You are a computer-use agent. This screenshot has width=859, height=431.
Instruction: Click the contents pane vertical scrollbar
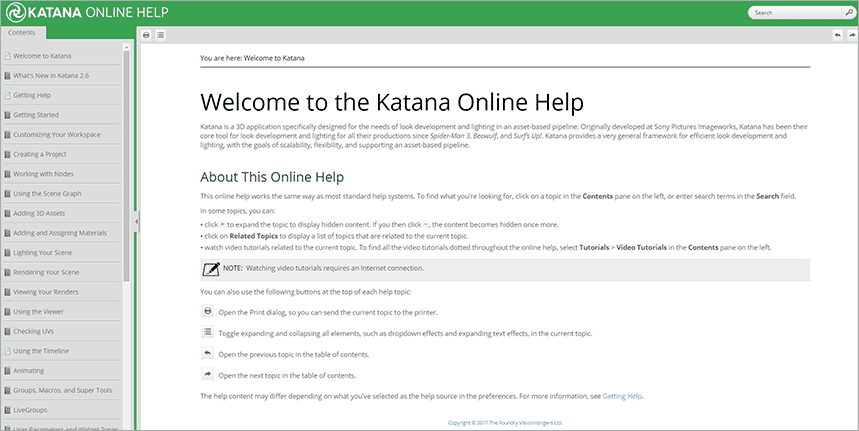coord(127,164)
